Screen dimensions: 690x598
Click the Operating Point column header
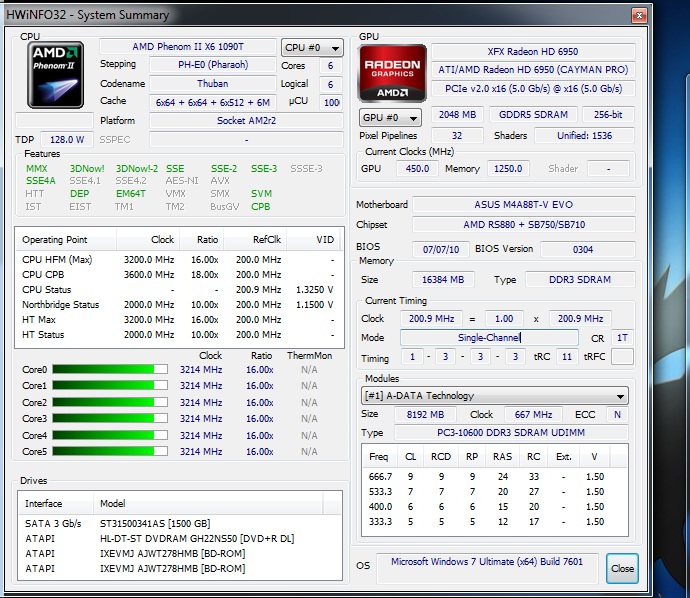point(66,240)
